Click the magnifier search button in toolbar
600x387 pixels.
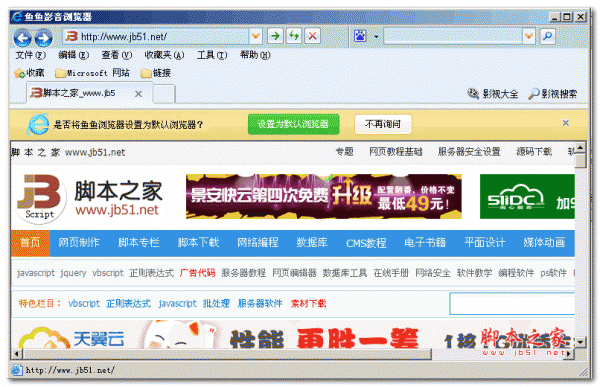click(x=548, y=36)
